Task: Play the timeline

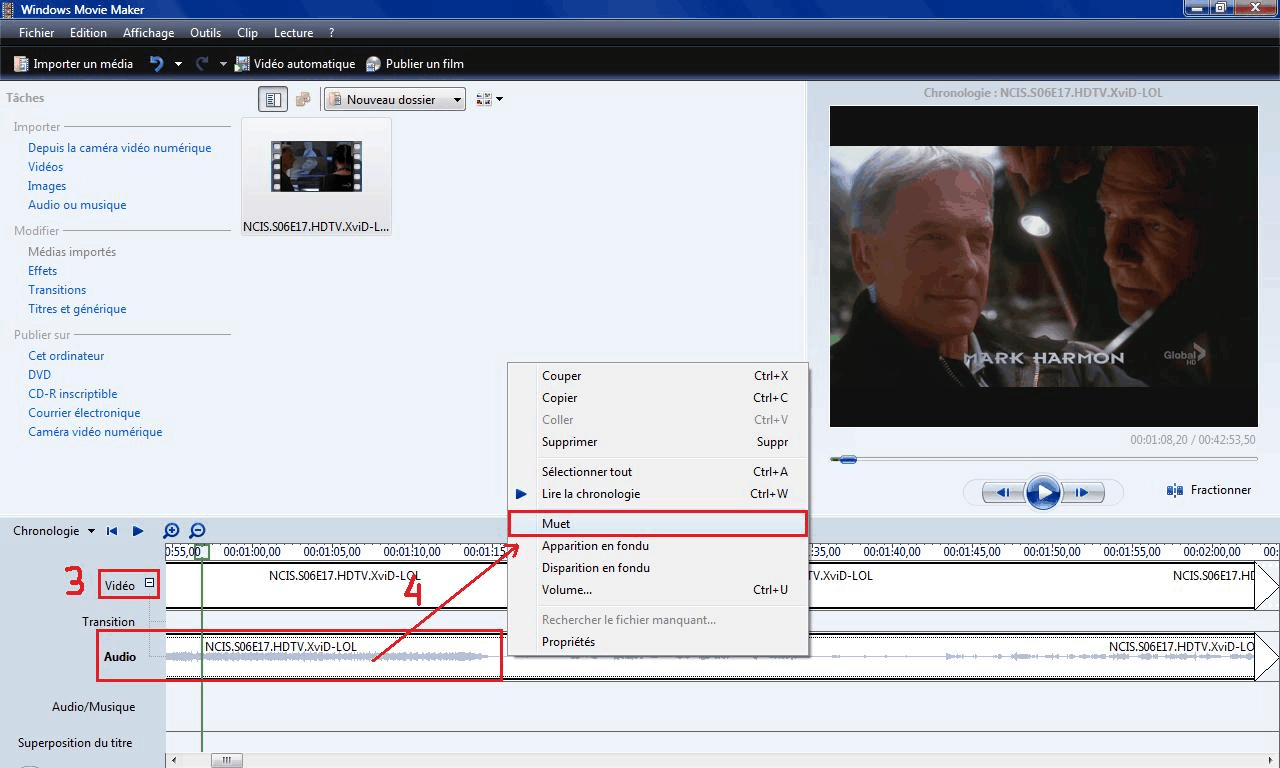Action: pos(138,531)
